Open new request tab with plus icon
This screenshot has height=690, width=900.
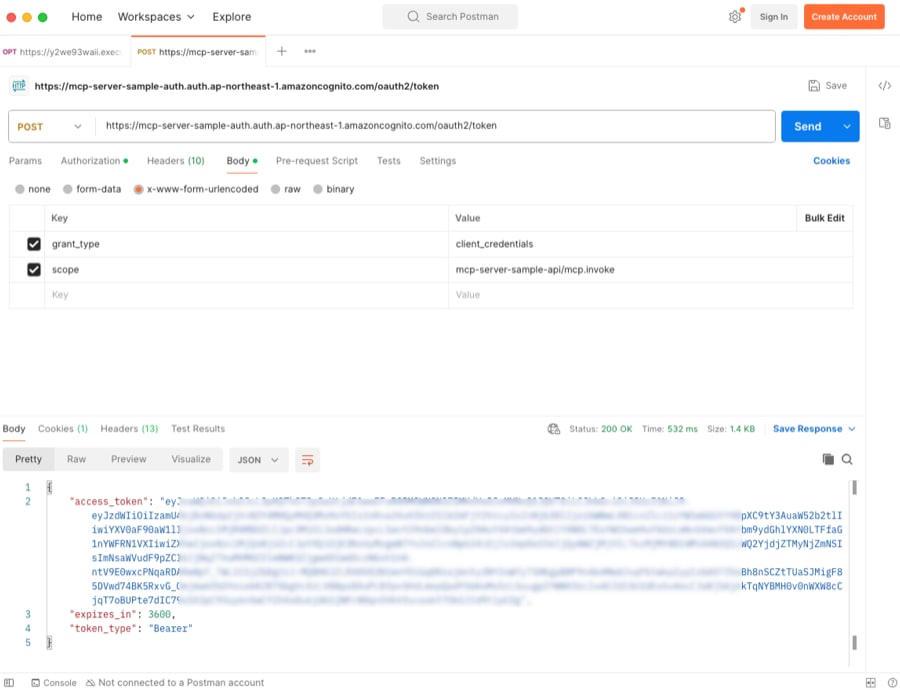(x=281, y=51)
